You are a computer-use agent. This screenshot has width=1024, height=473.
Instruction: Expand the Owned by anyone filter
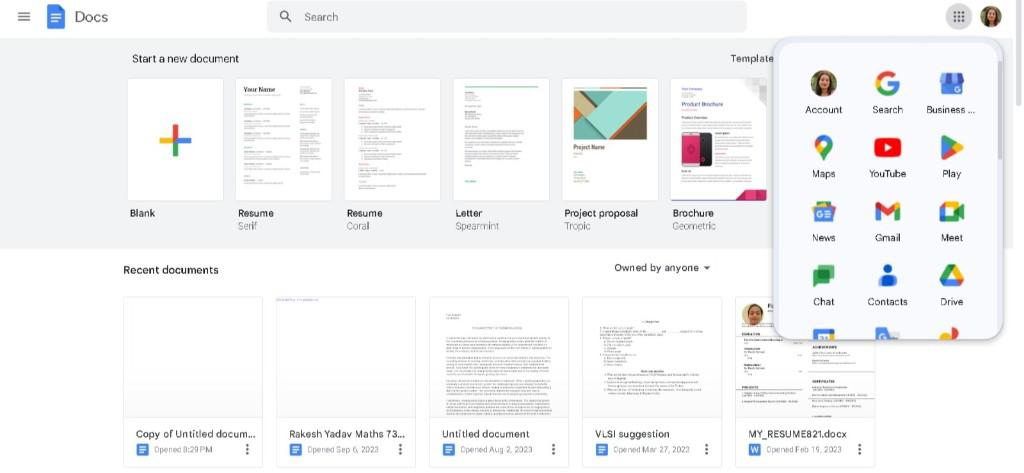point(662,268)
